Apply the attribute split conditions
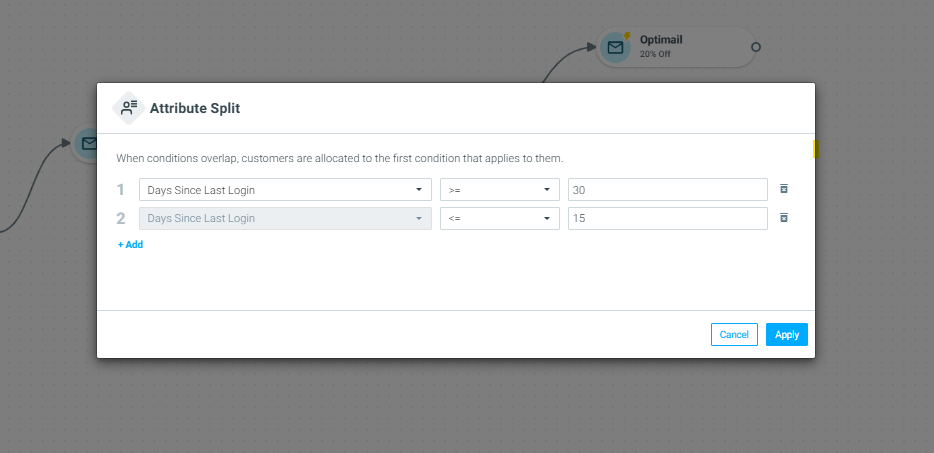Screen dimensions: 934x453 tap(787, 334)
